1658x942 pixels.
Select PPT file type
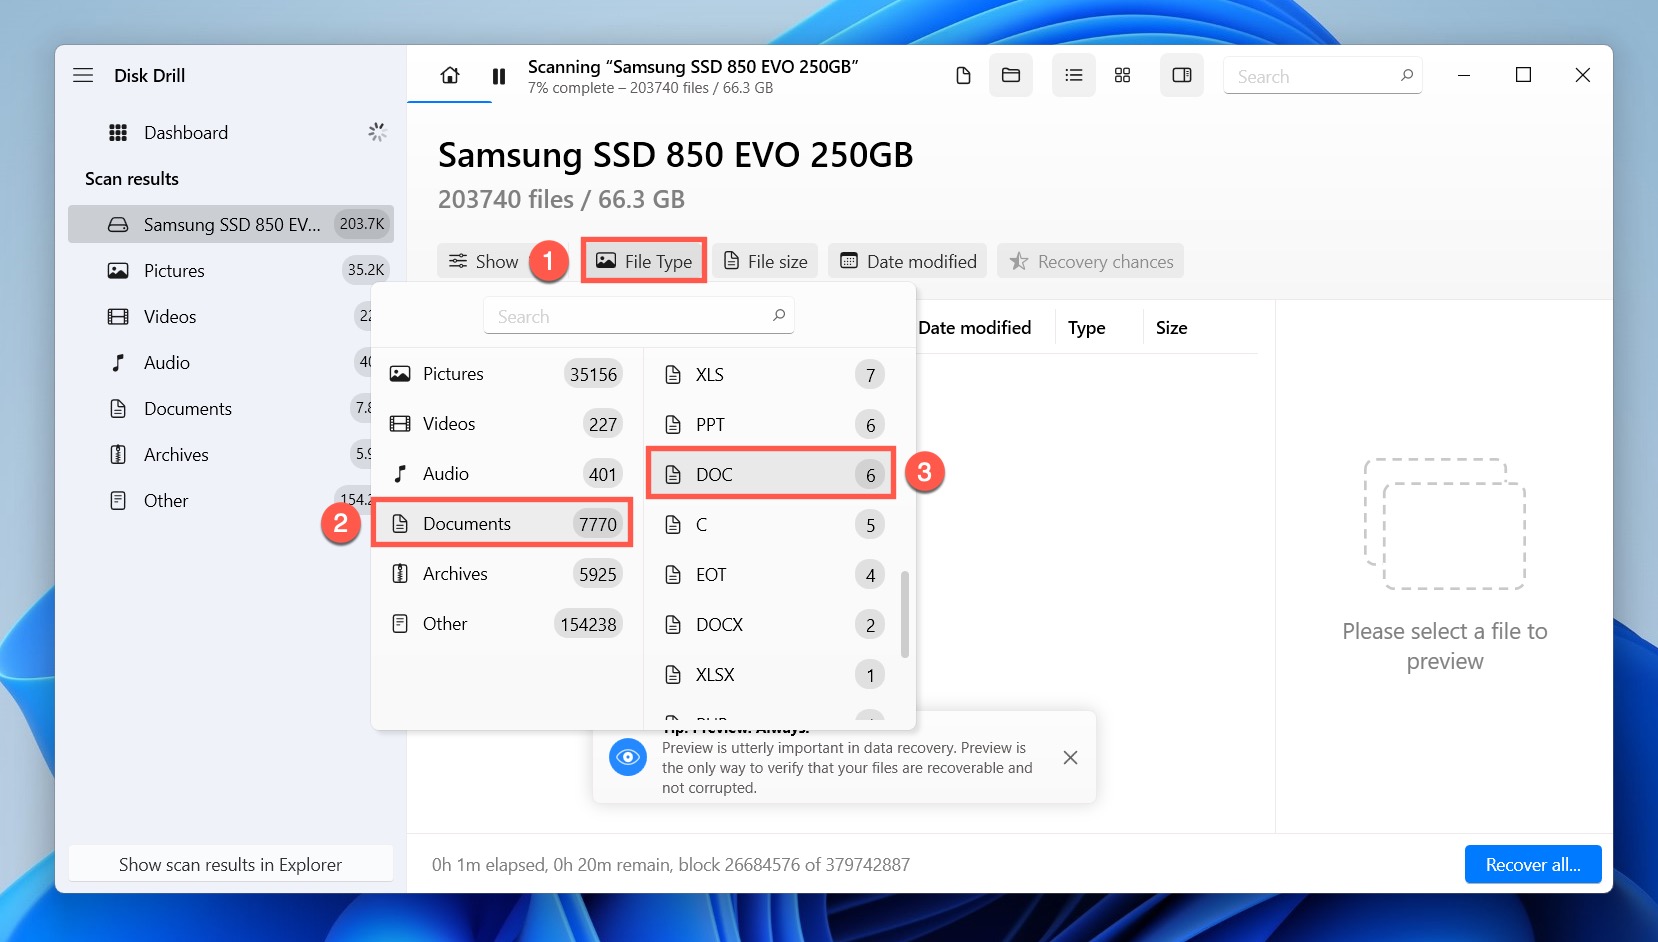point(772,425)
